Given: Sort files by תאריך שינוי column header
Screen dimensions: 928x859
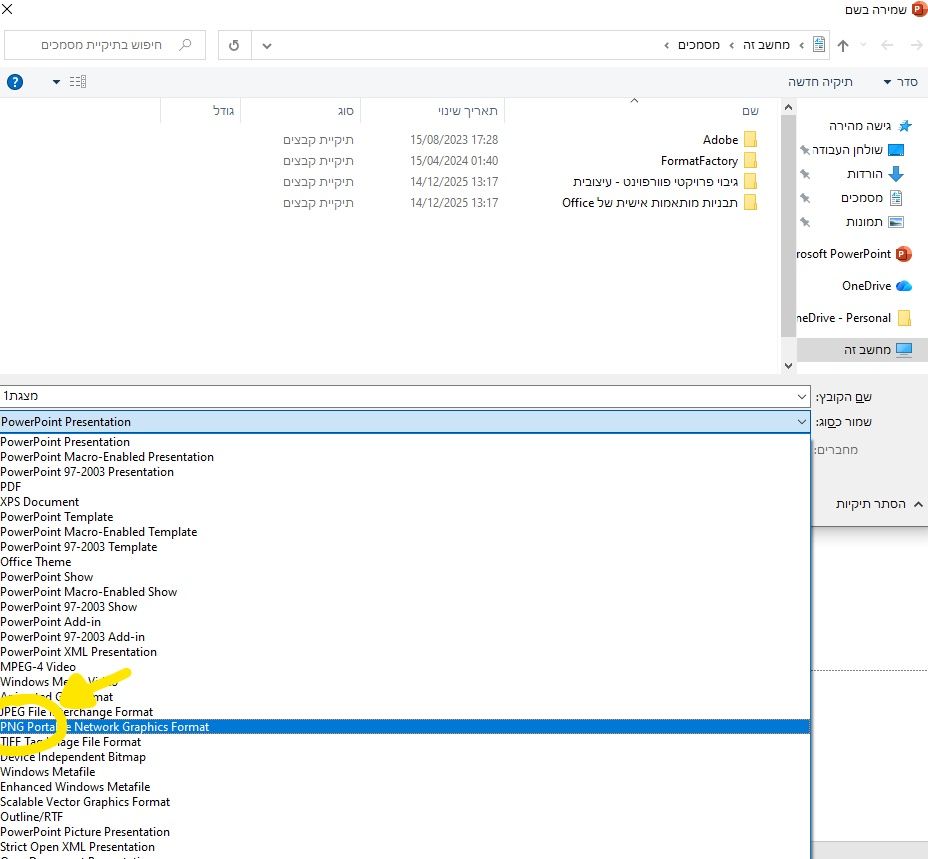Looking at the screenshot, I should 468,110.
